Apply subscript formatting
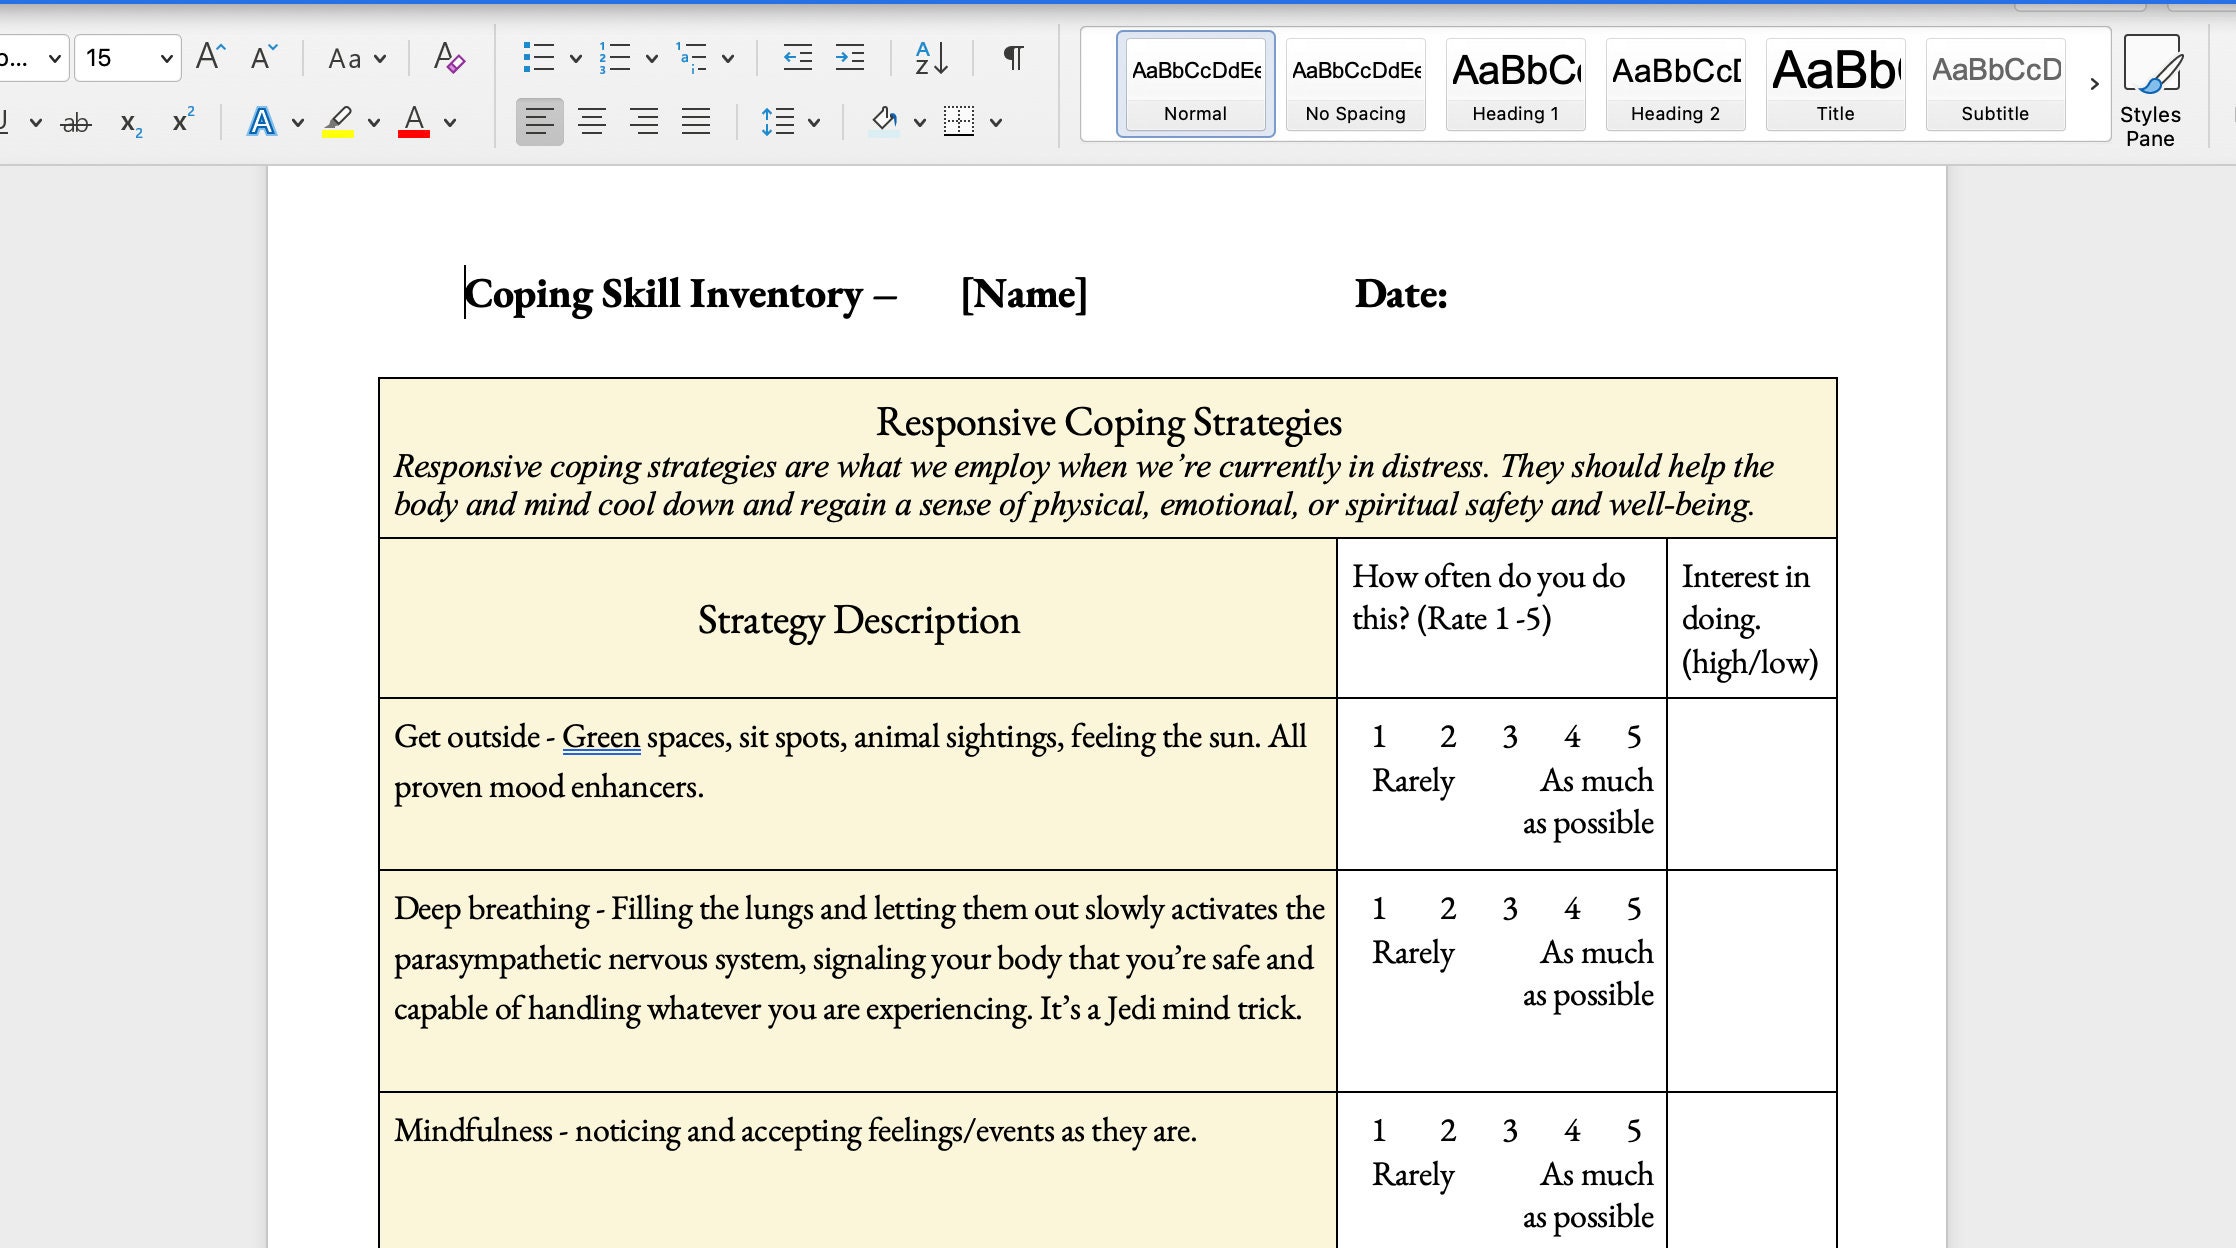The image size is (2236, 1248). [129, 121]
